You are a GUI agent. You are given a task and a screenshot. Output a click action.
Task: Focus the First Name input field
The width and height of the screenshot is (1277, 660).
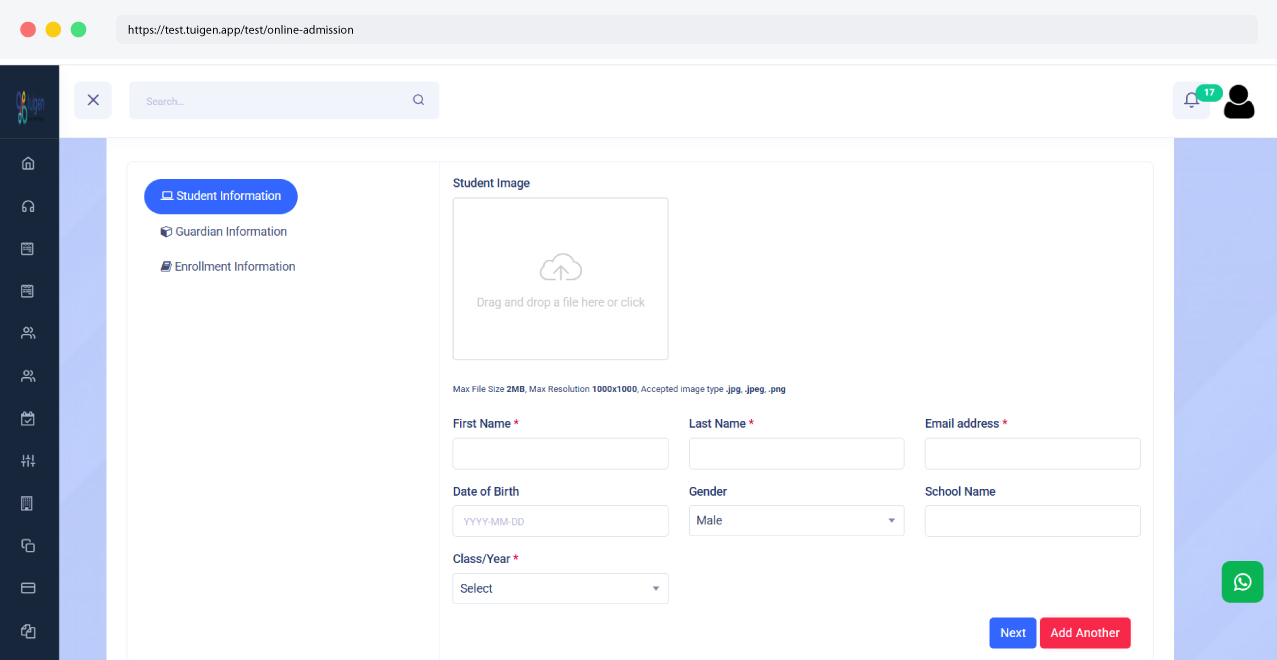[560, 454]
